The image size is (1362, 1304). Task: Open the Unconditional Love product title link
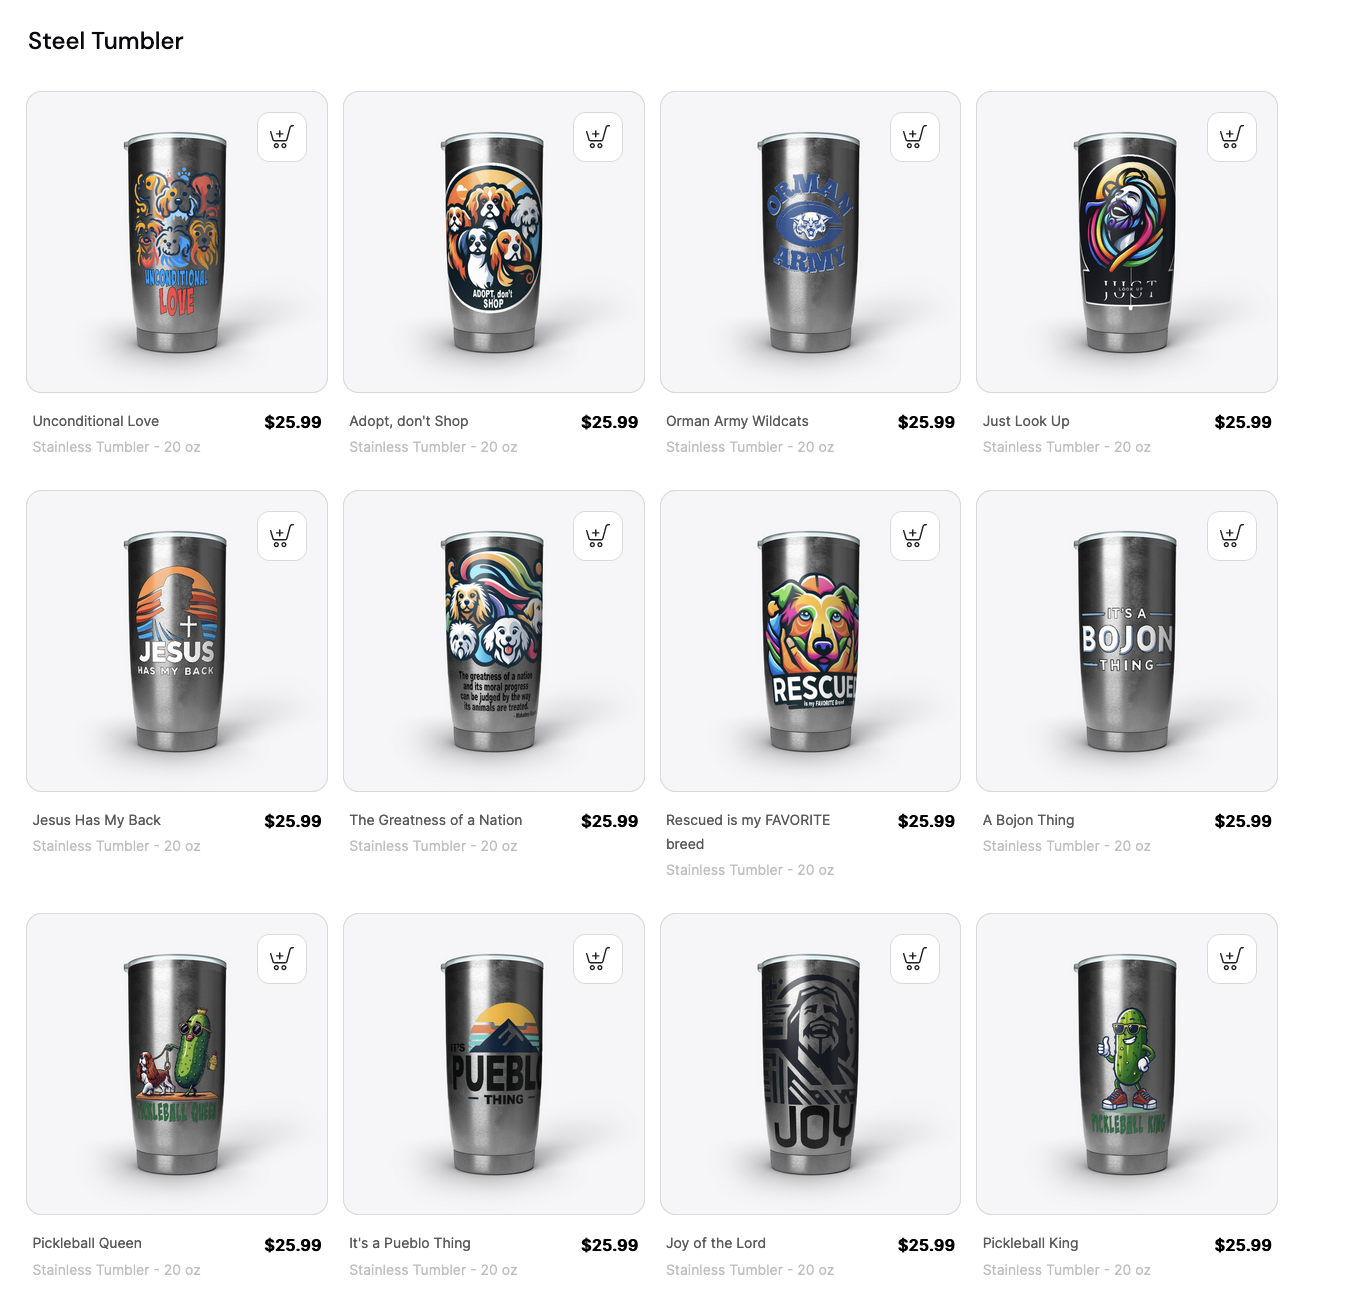[x=96, y=421]
